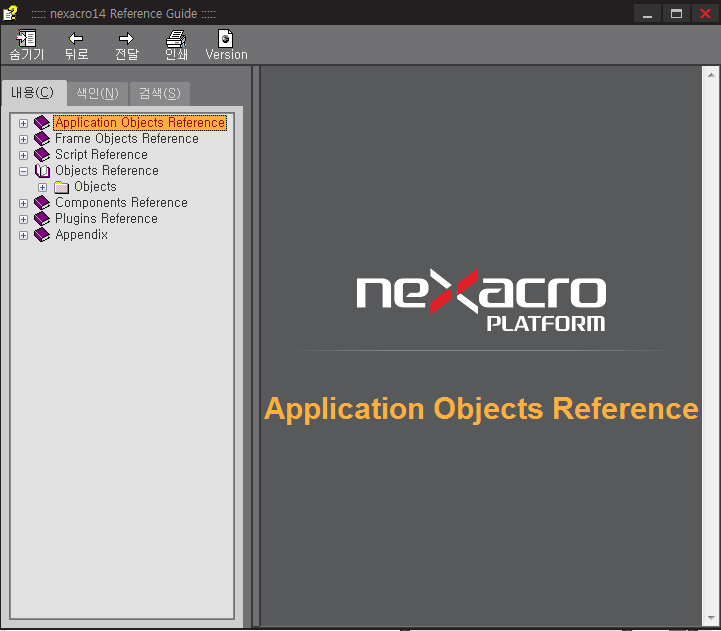Switch to the 색인(N) index tab

(x=97, y=94)
